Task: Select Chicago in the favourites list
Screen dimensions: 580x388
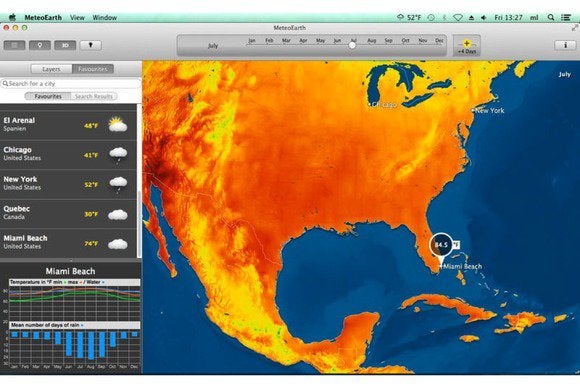Action: click(68, 155)
